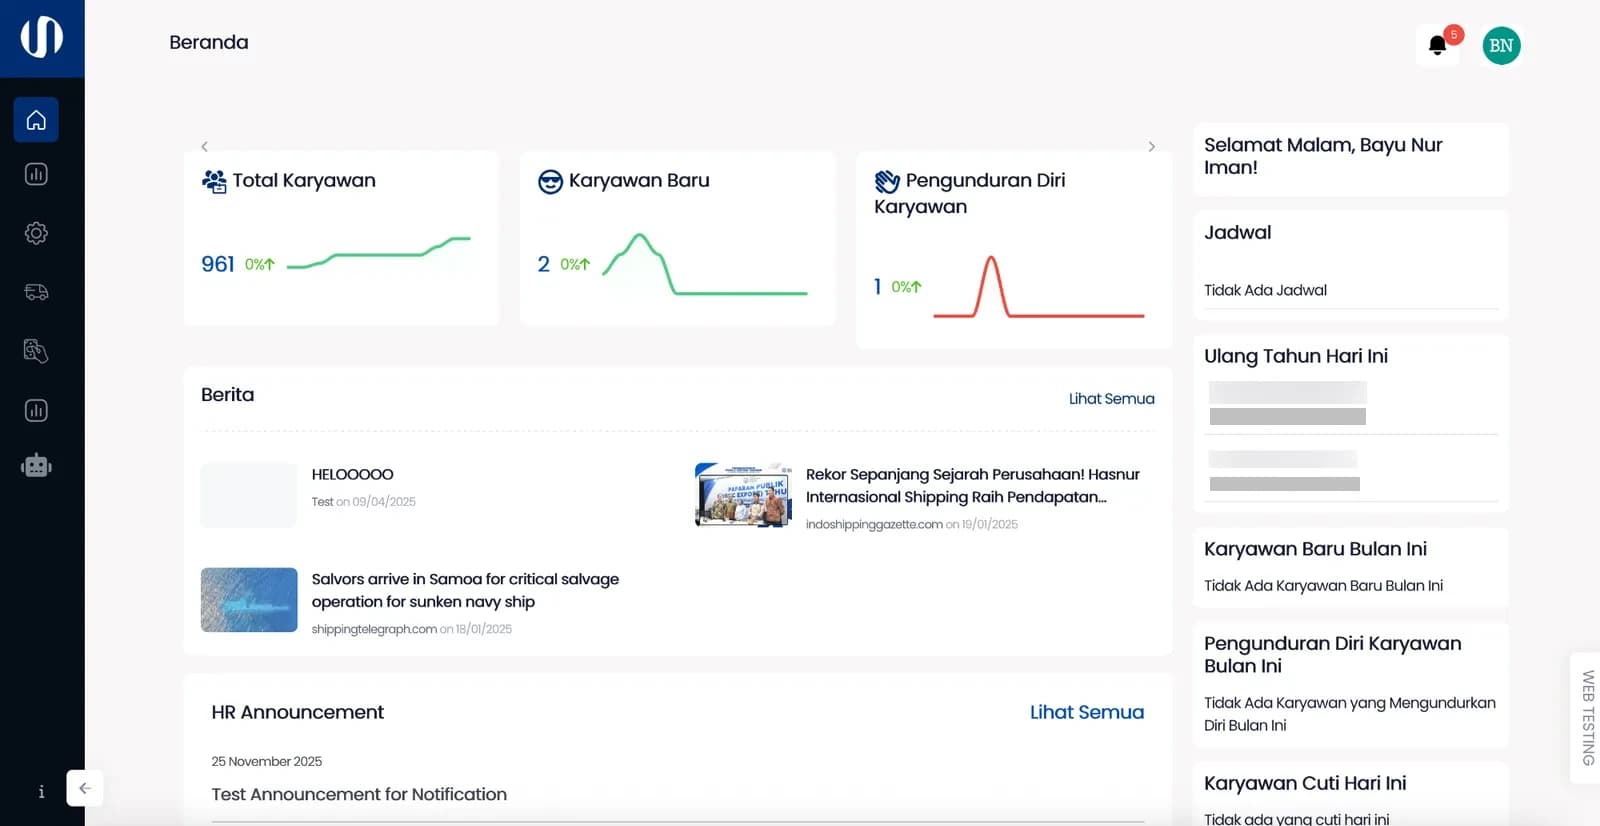The height and width of the screenshot is (826, 1600).
Task: Open the truck icon in sidebar
Action: 36,292
